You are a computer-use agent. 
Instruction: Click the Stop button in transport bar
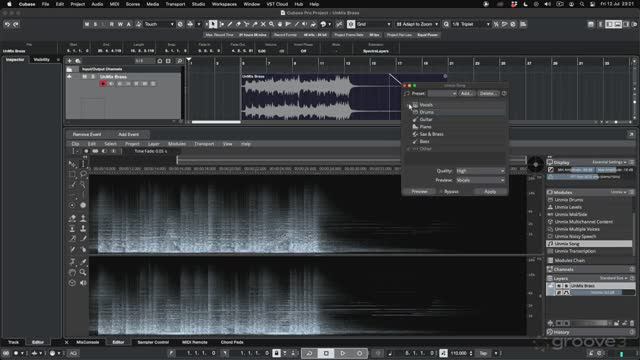[x=326, y=353]
